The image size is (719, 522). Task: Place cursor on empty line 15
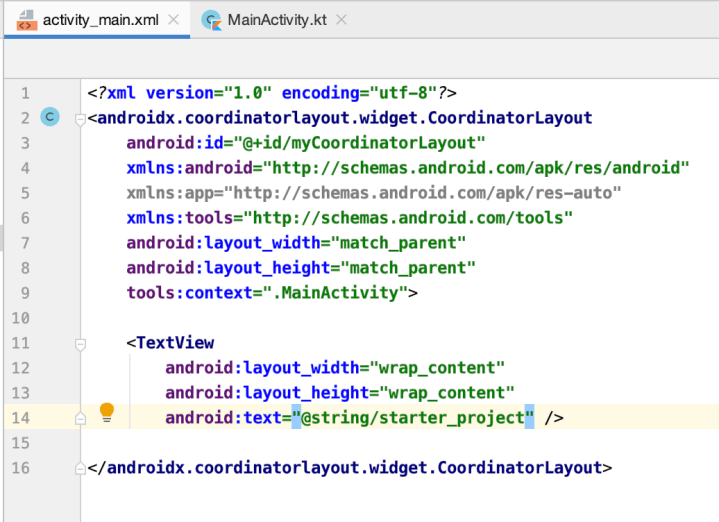pyautogui.click(x=399, y=443)
